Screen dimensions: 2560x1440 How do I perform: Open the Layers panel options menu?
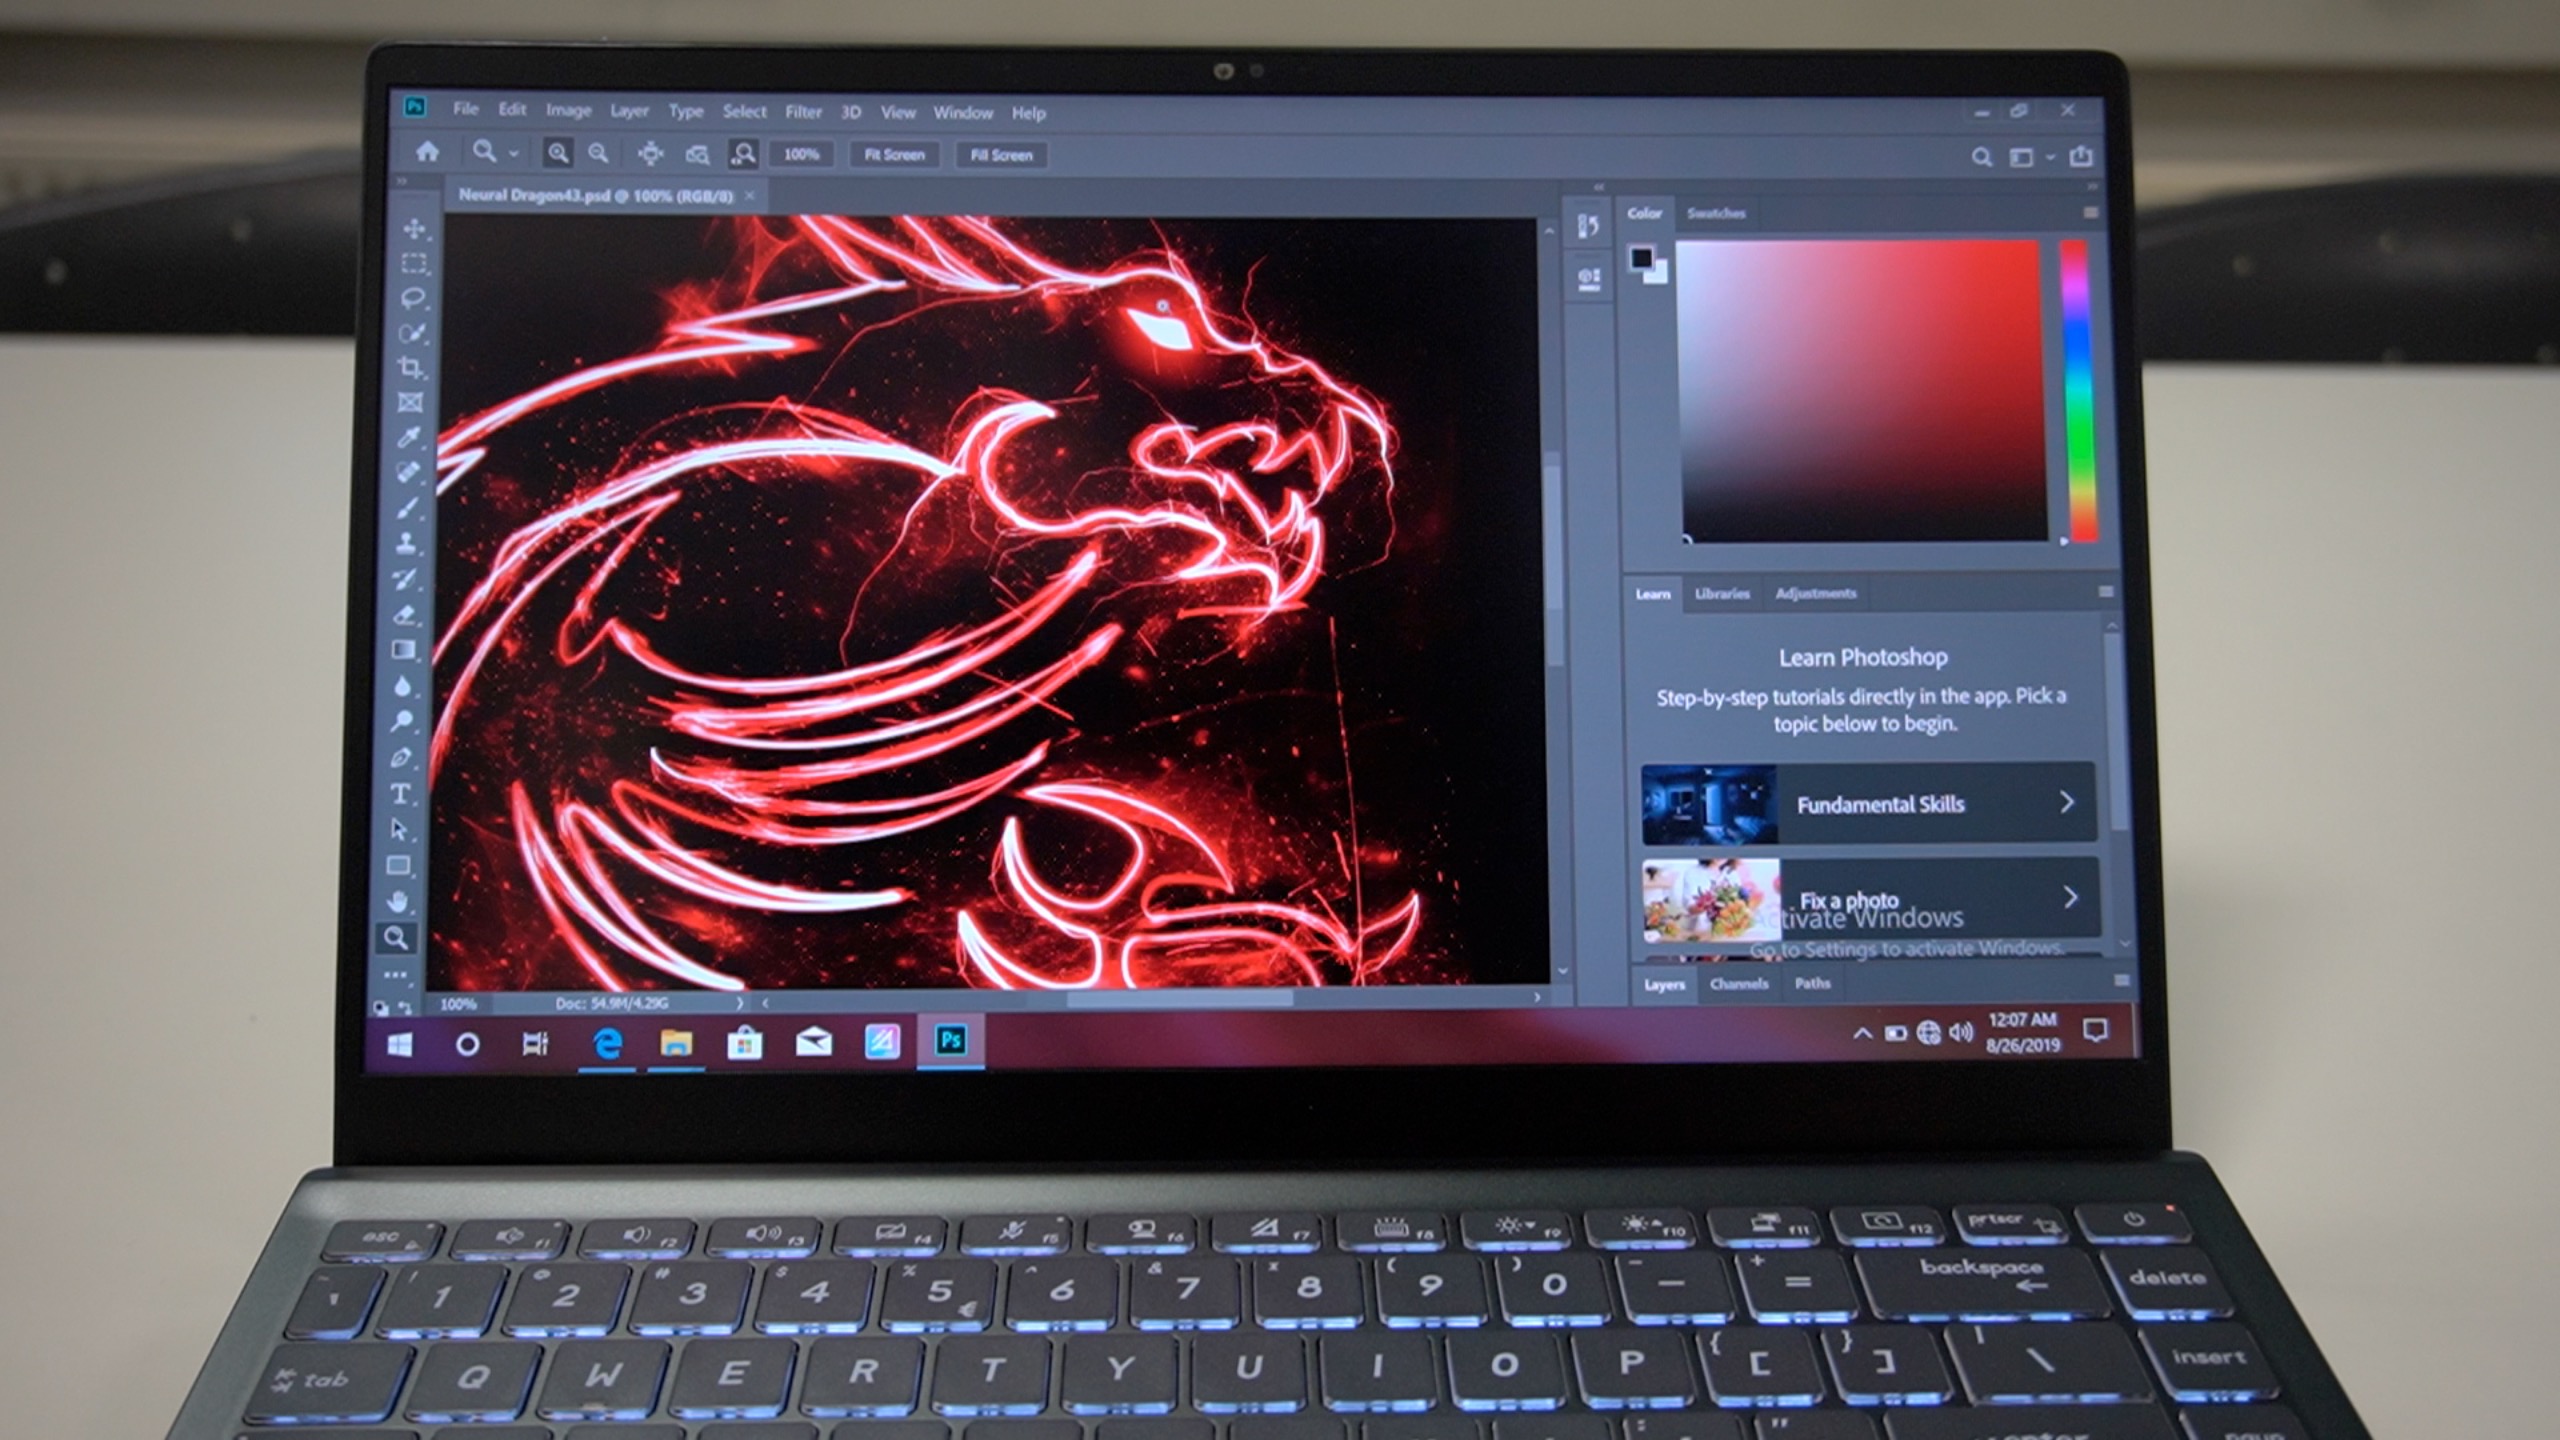pyautogui.click(x=2121, y=981)
